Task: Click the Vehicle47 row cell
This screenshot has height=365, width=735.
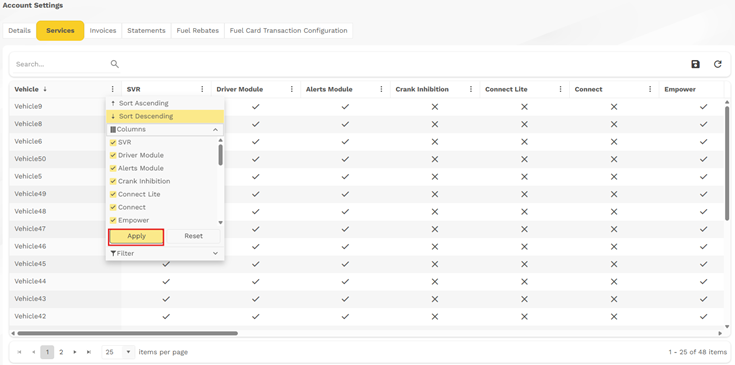Action: (x=65, y=229)
